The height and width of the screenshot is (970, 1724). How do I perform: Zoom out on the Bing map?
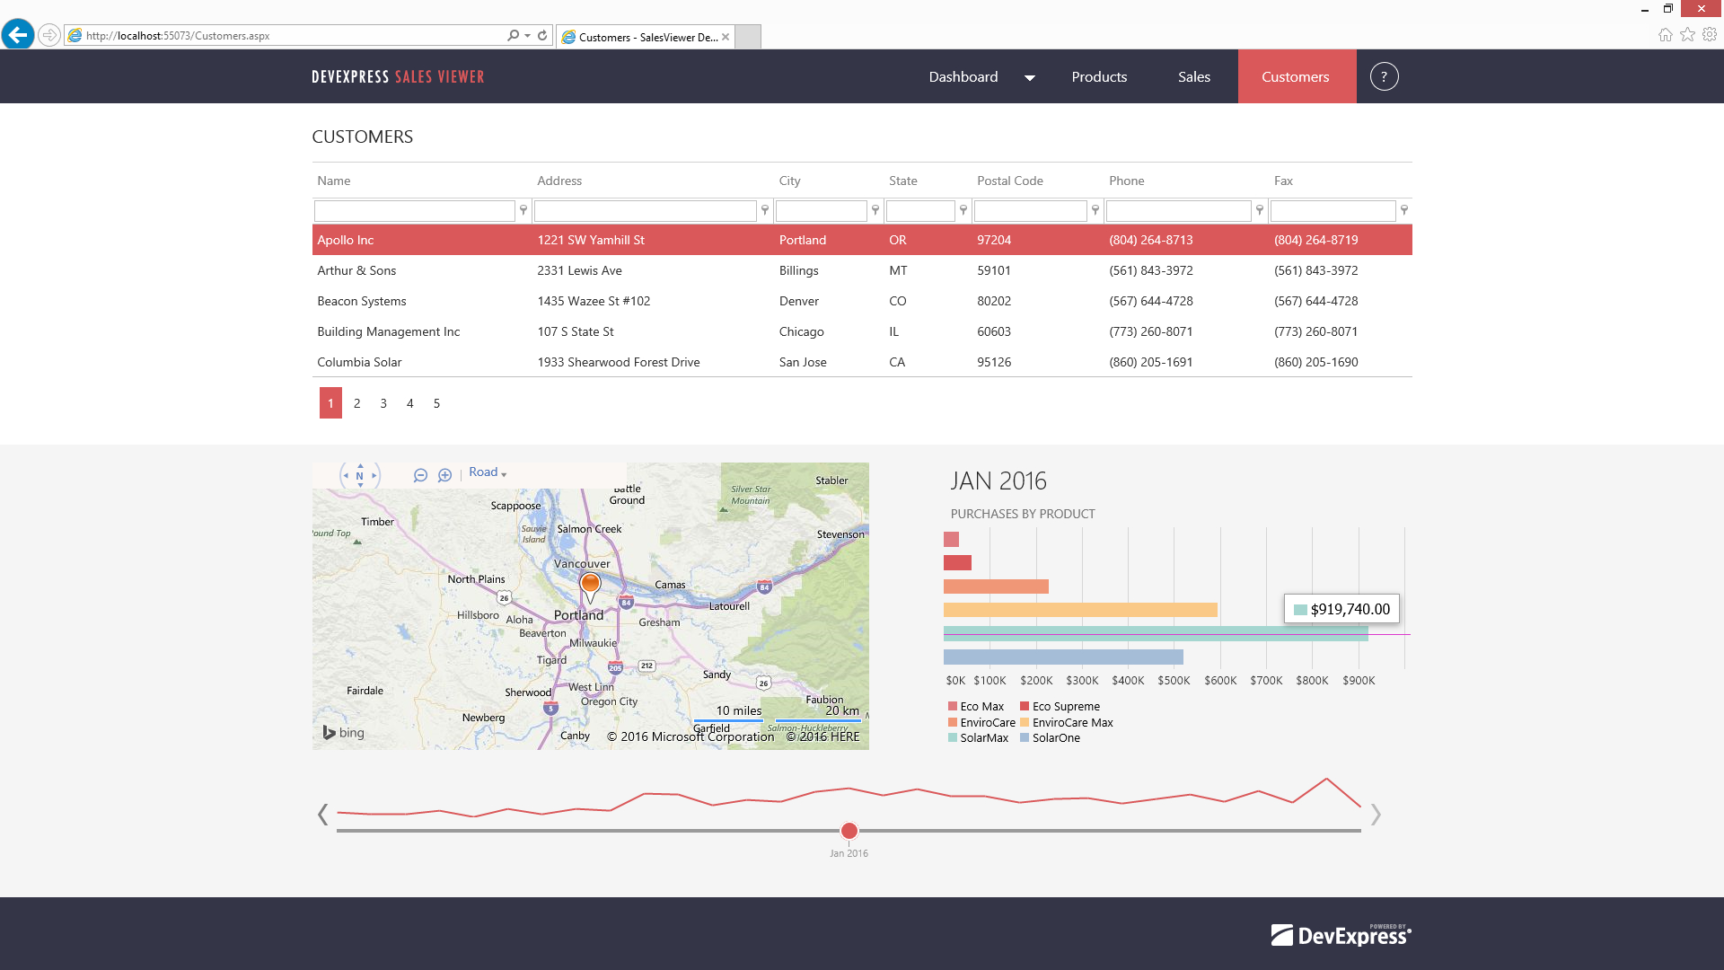[x=421, y=475]
